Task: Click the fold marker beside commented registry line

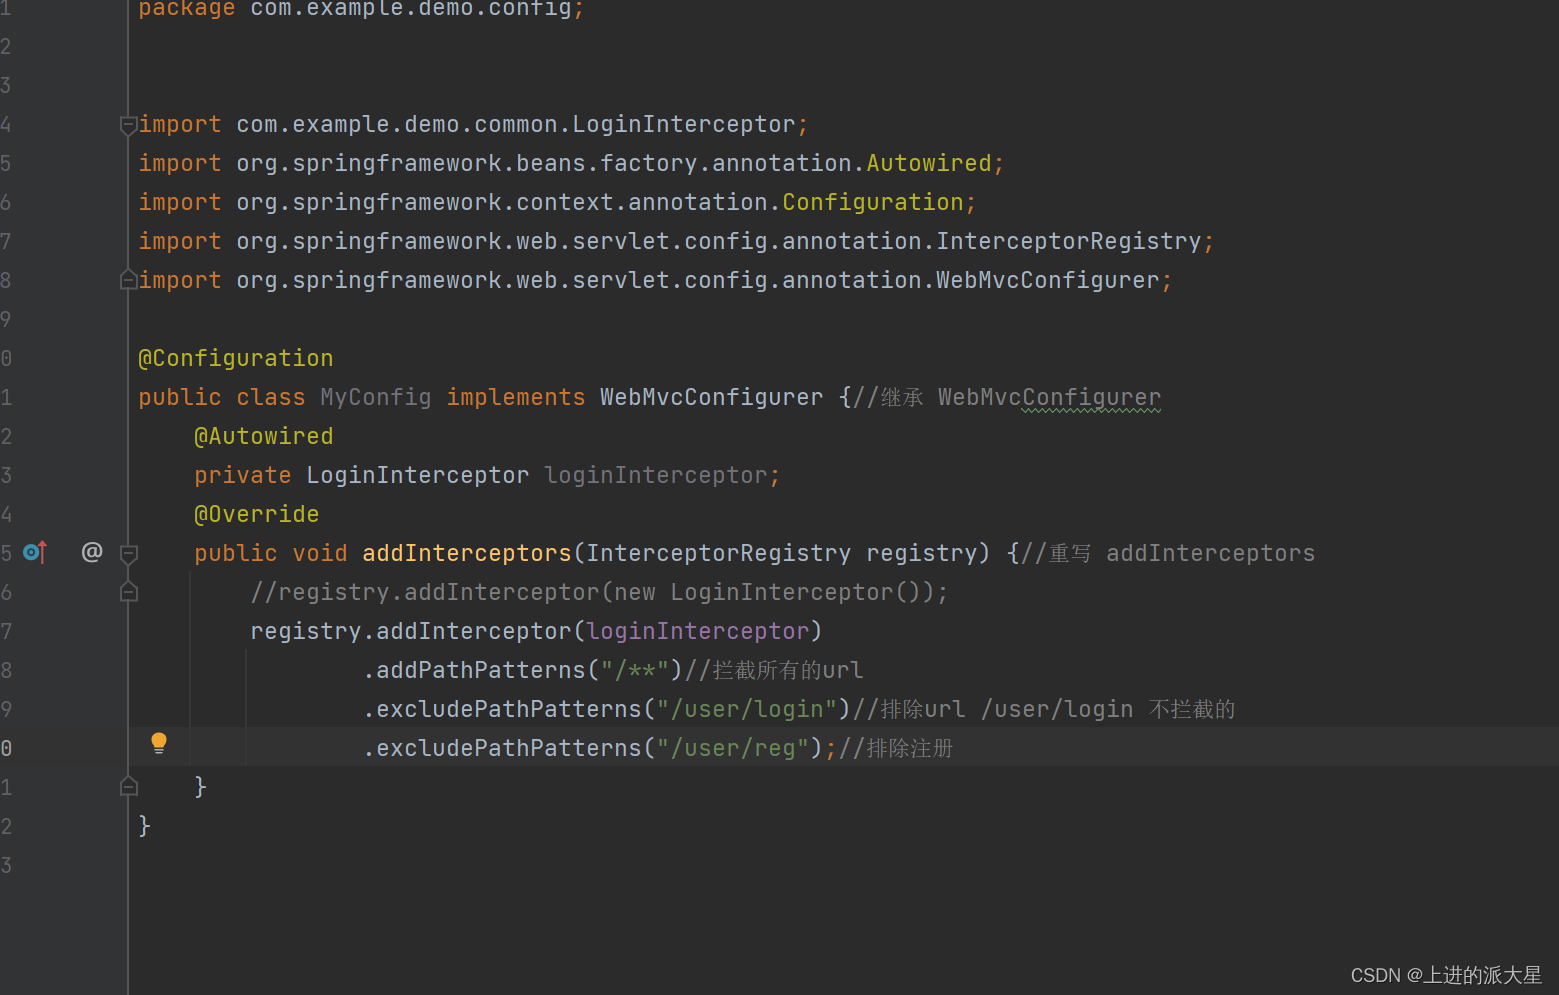Action: point(128,592)
